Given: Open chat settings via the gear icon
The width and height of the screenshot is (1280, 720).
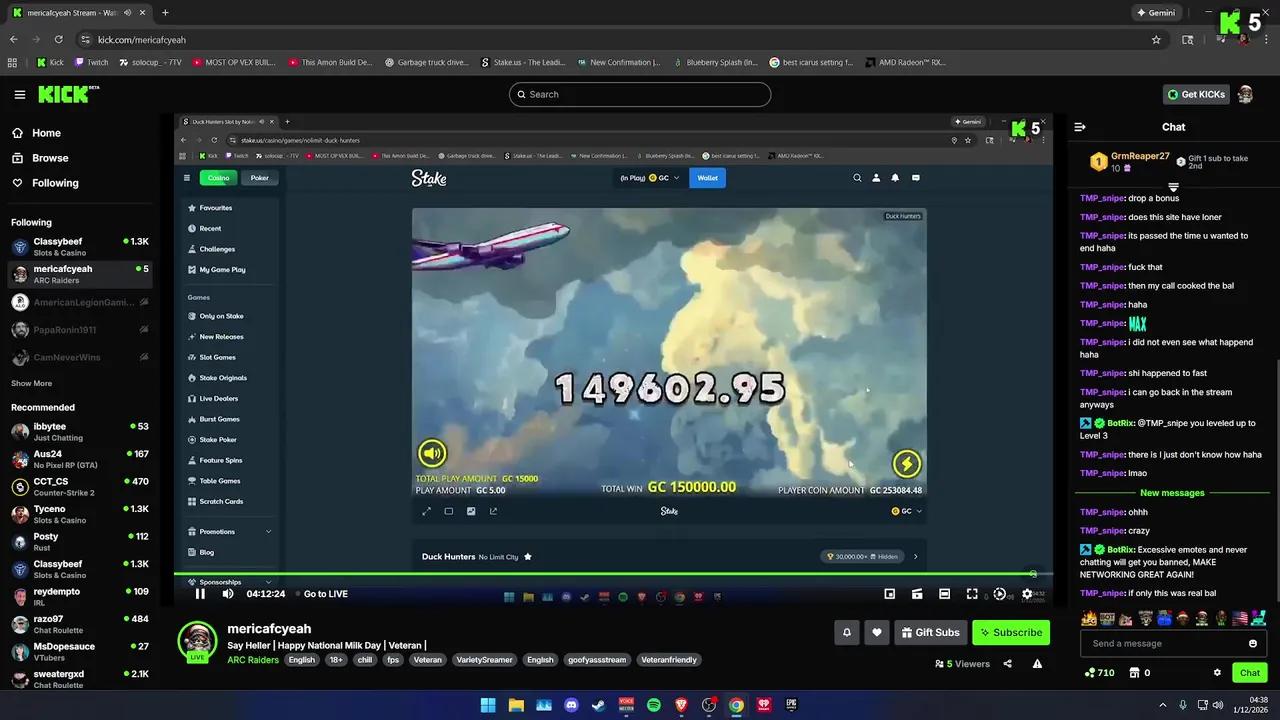Looking at the screenshot, I should [1217, 672].
